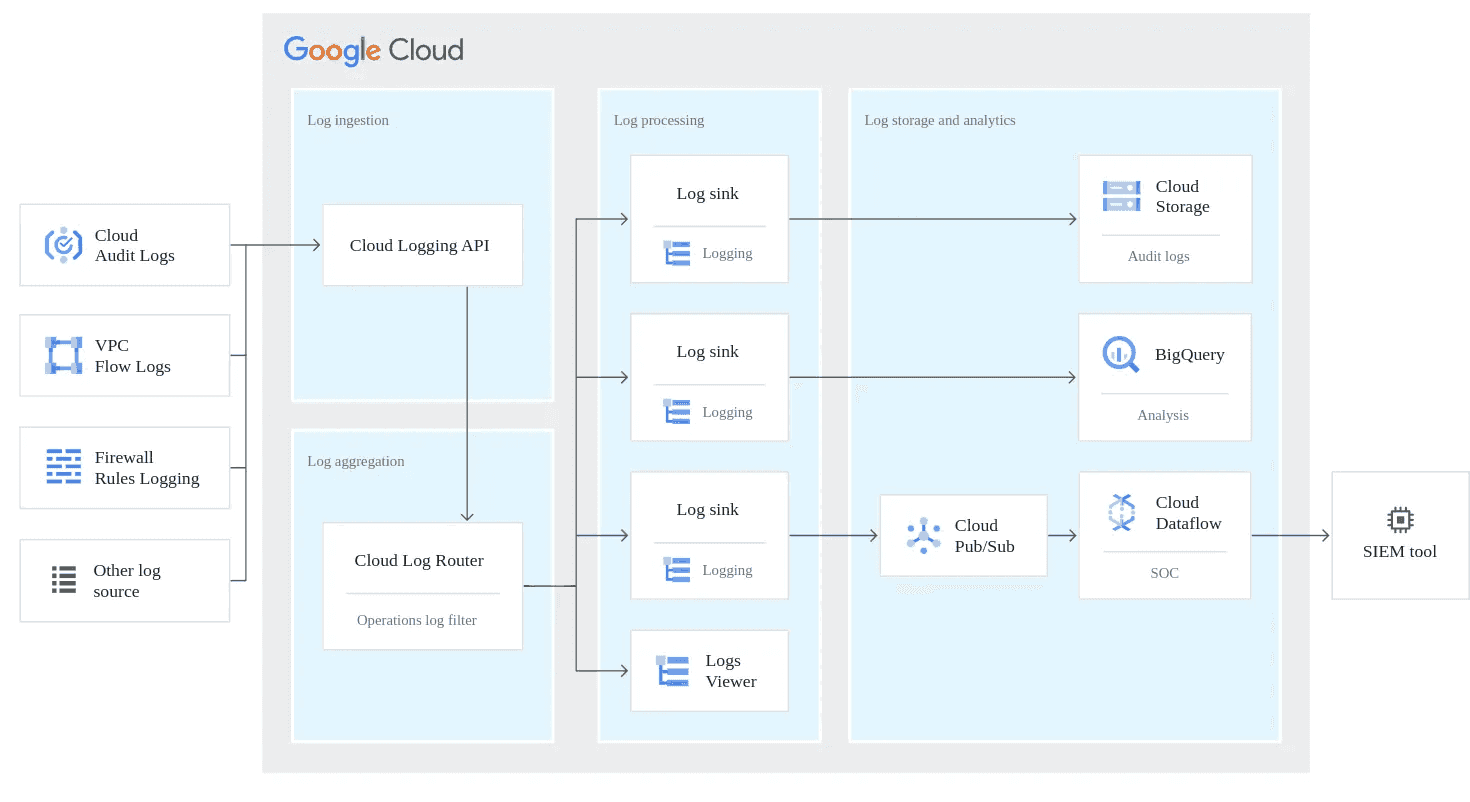
Task: Click the Cloud Pub/Sub label
Action: coord(985,535)
